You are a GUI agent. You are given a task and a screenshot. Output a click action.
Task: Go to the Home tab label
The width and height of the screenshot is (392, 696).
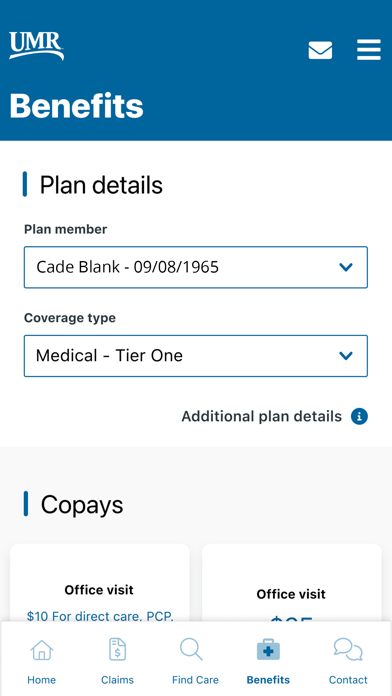42,680
